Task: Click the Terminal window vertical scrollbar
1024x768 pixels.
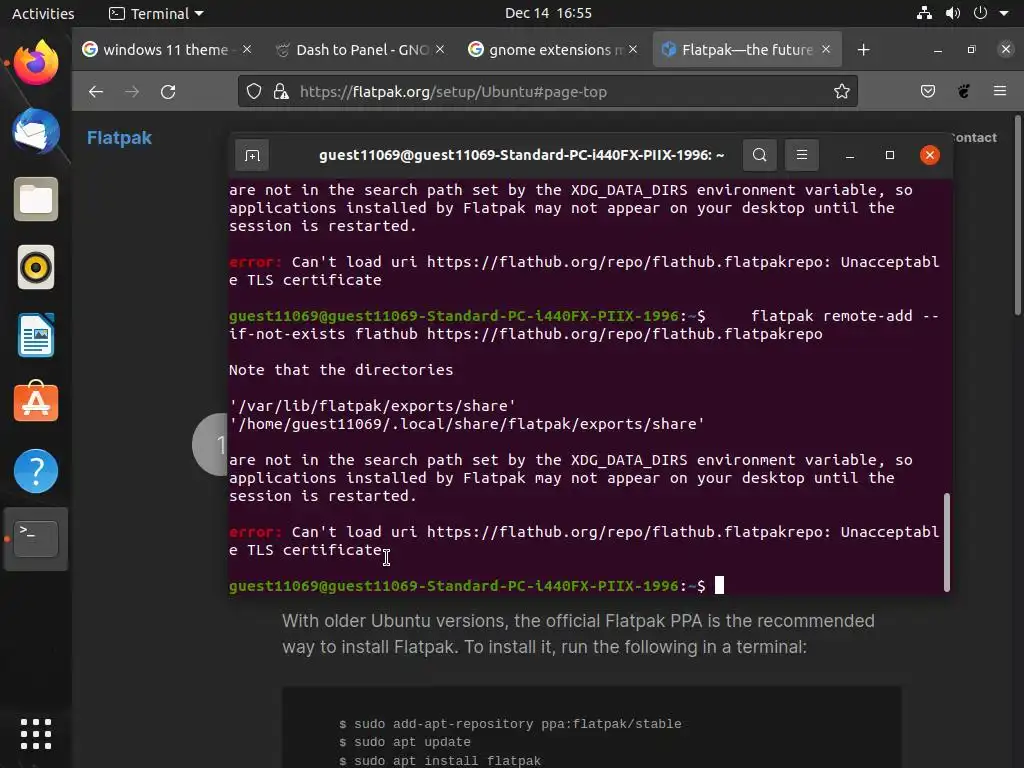Action: [947, 542]
